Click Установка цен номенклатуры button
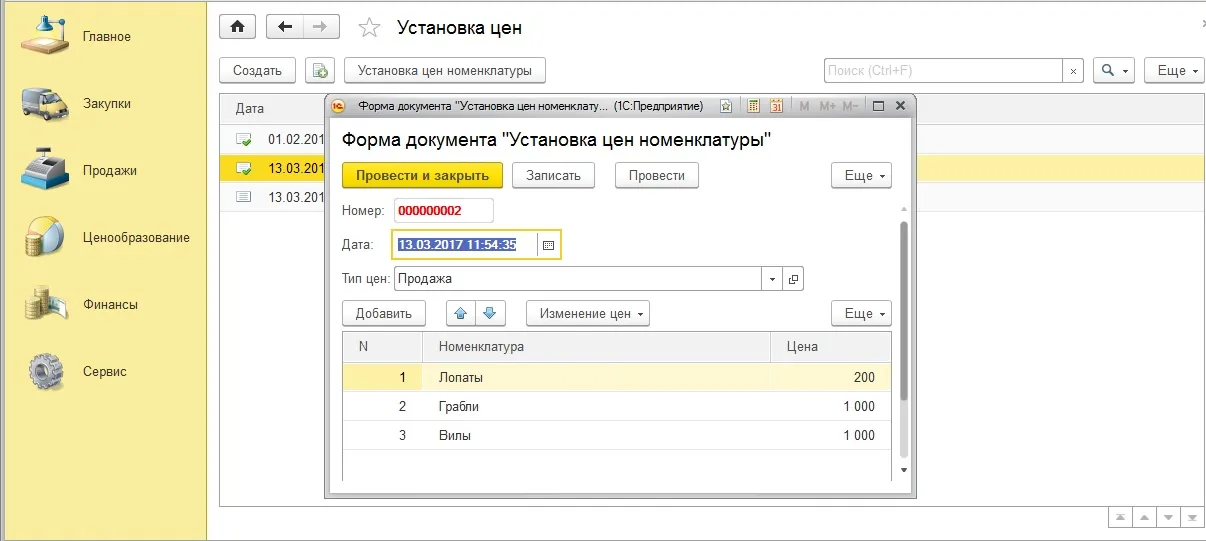The image size is (1206, 541). coord(445,71)
